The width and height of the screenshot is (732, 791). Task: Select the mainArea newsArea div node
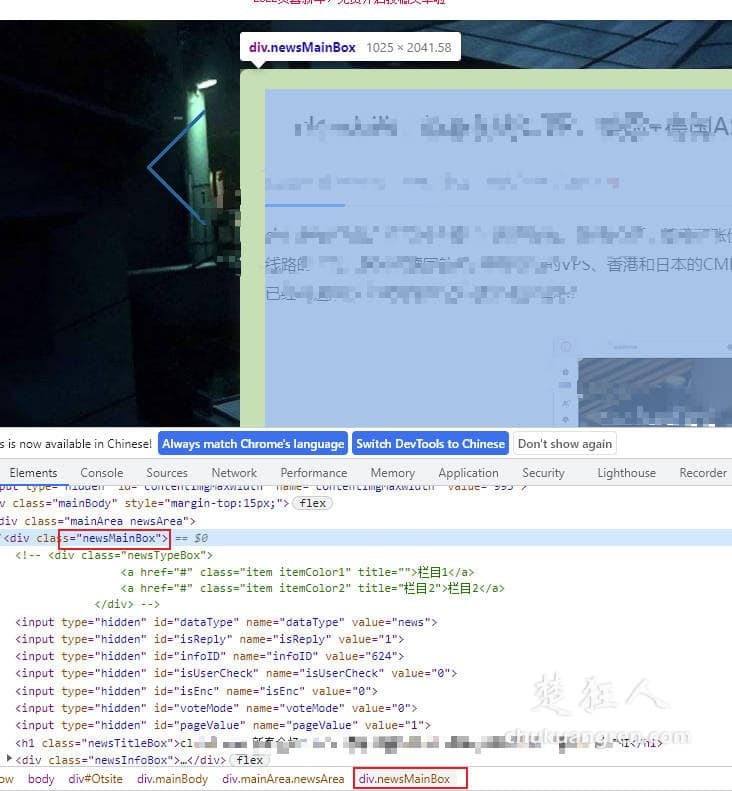click(x=100, y=521)
